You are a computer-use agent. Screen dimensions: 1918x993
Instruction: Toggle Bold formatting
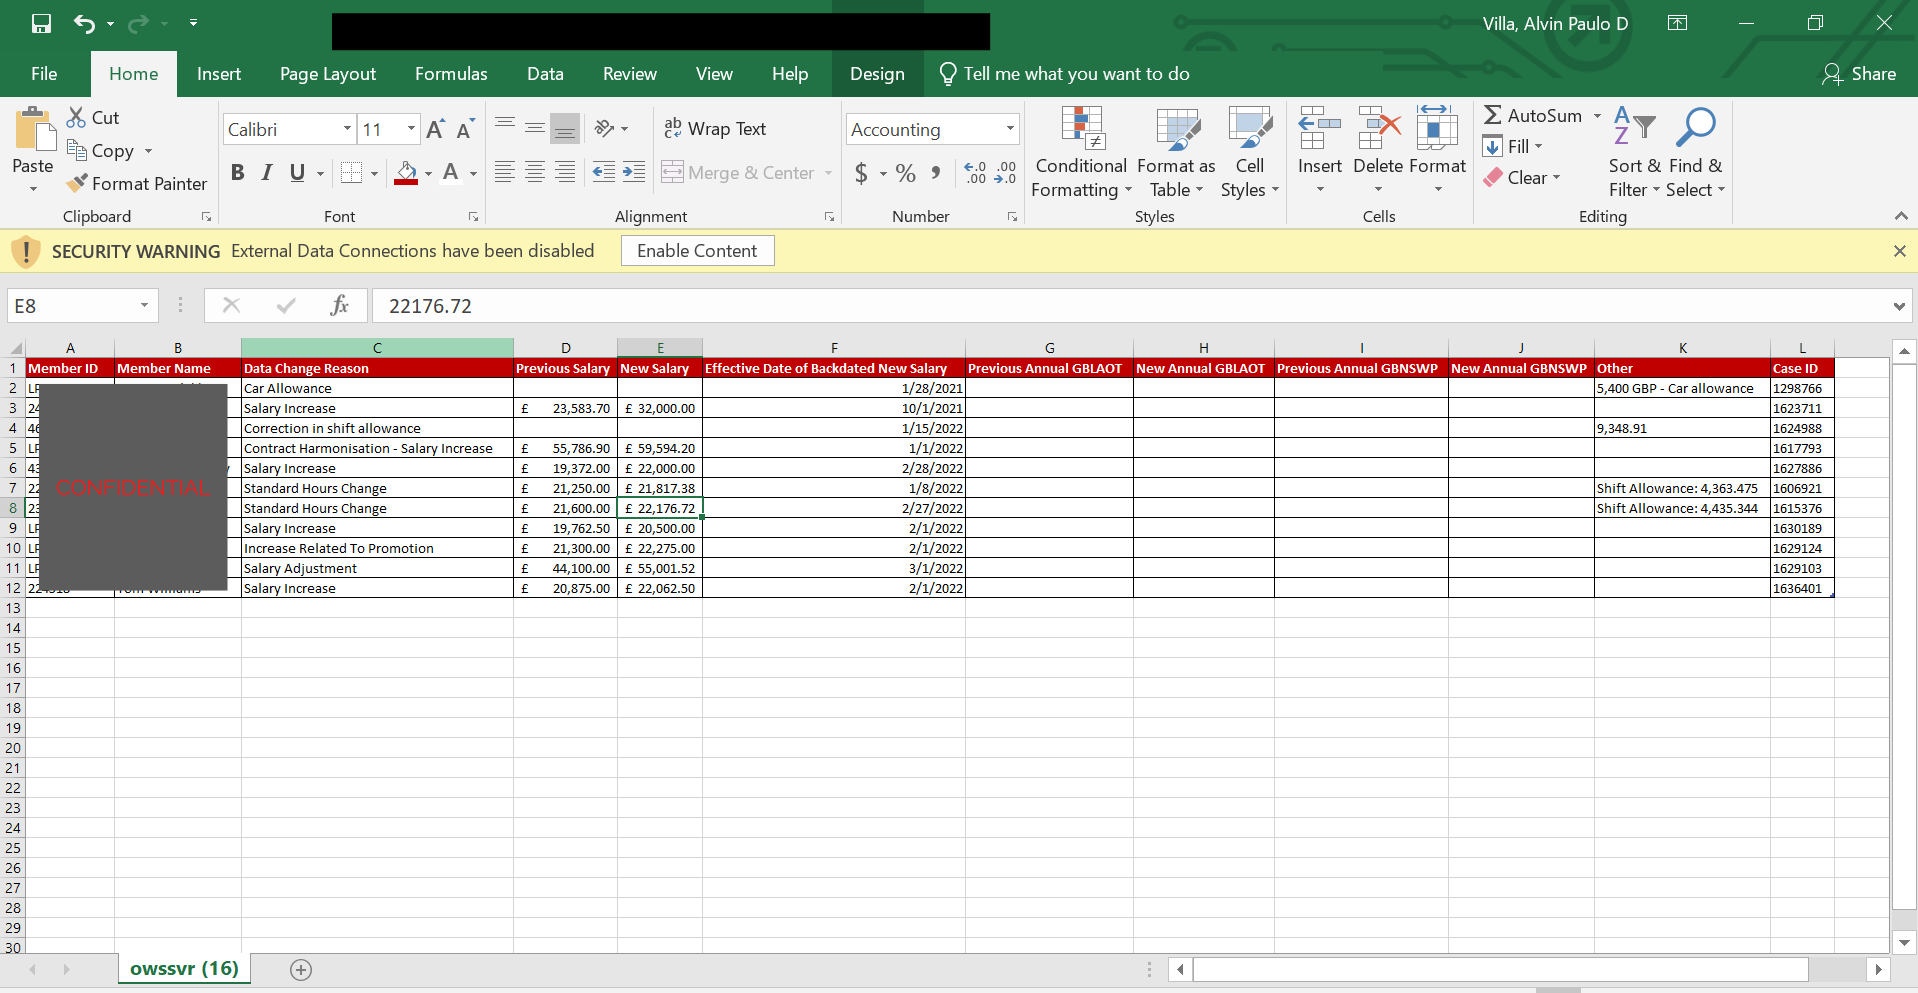237,172
